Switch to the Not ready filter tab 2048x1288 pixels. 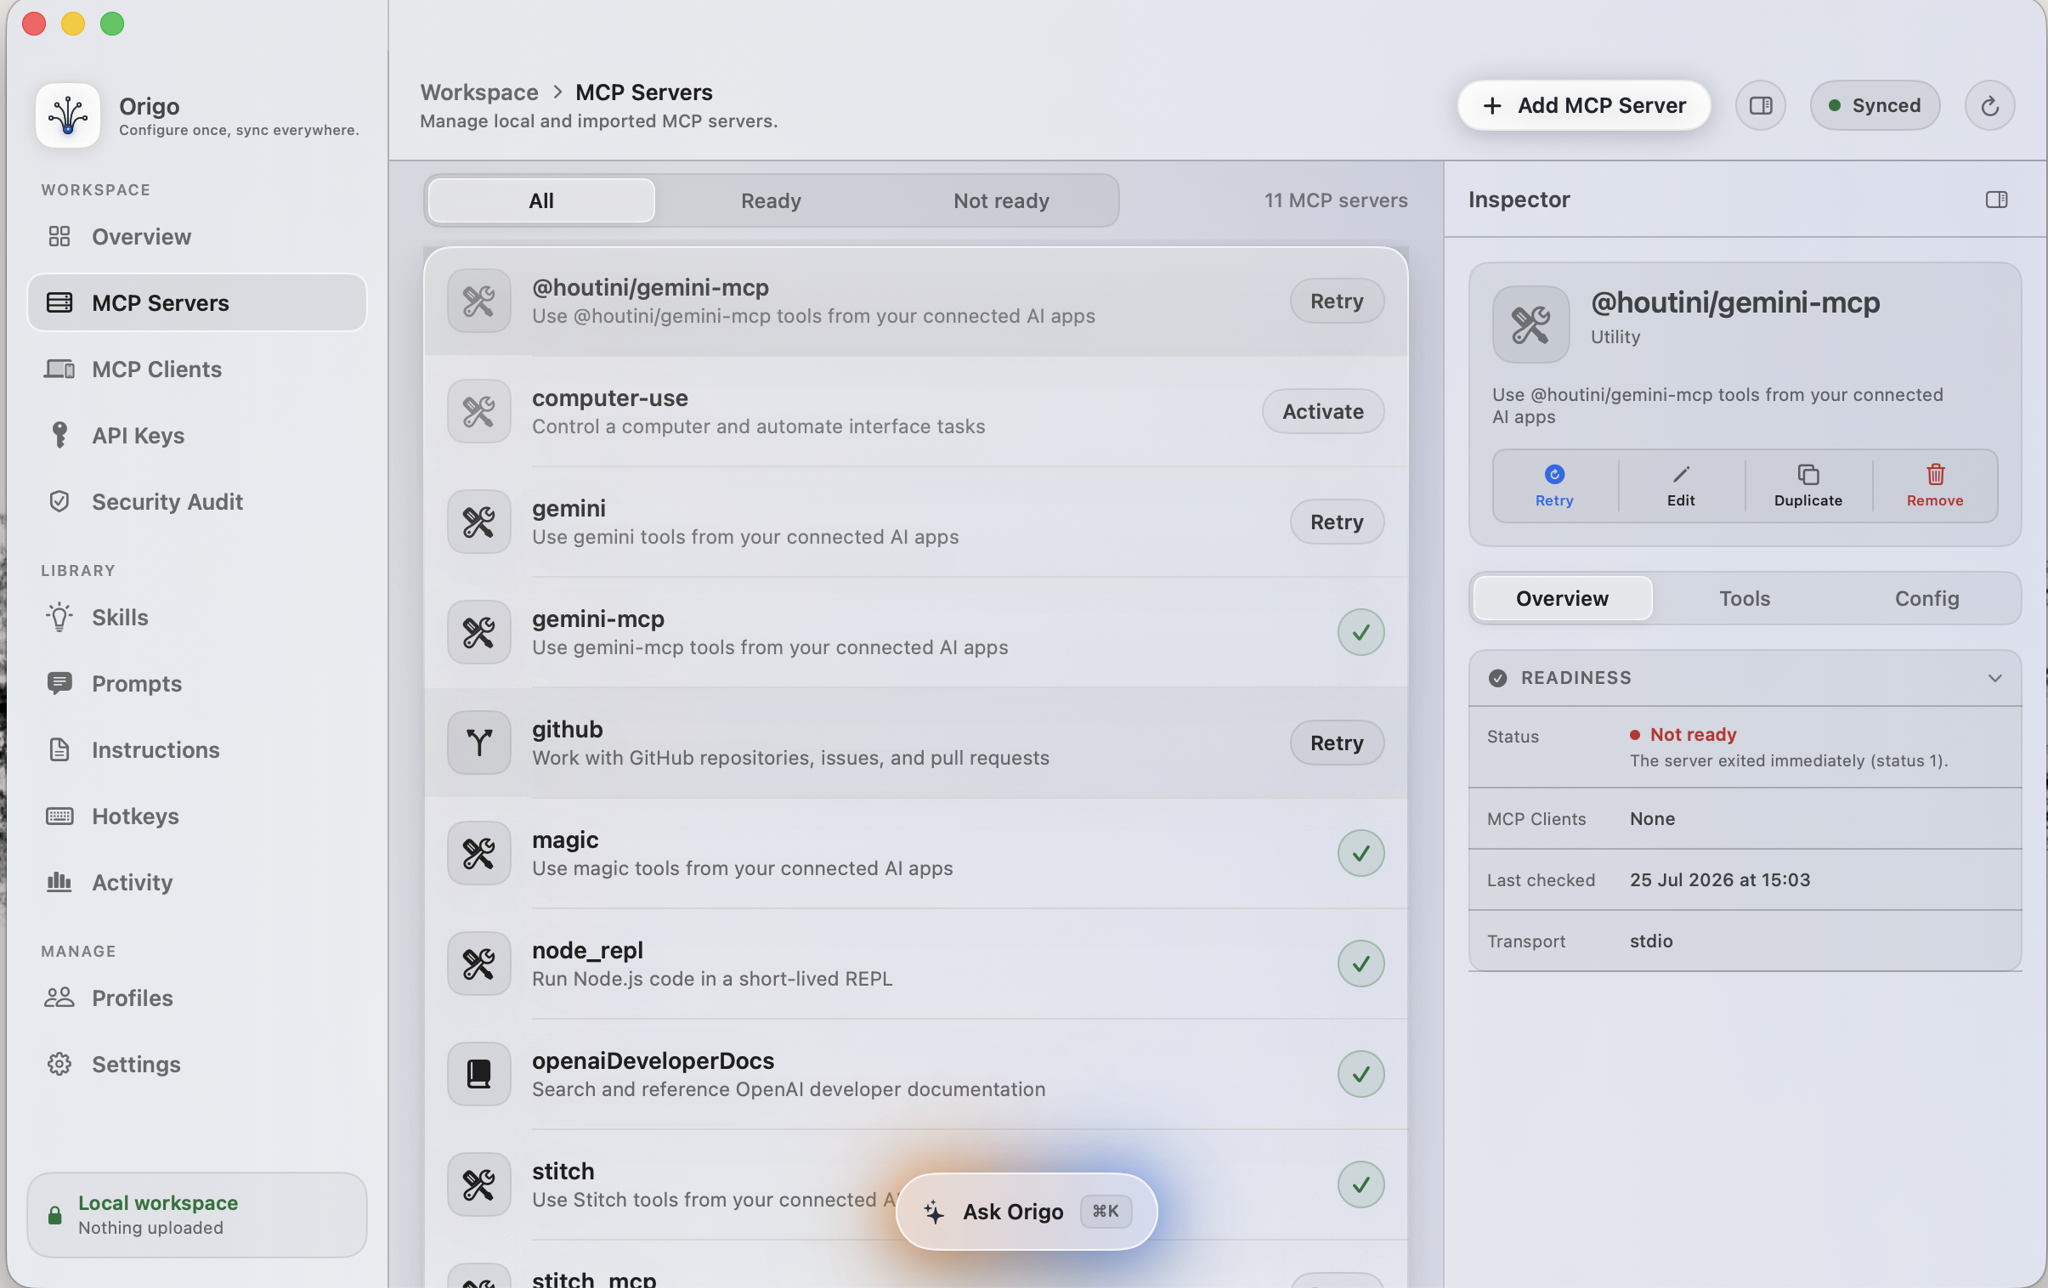pyautogui.click(x=1001, y=200)
